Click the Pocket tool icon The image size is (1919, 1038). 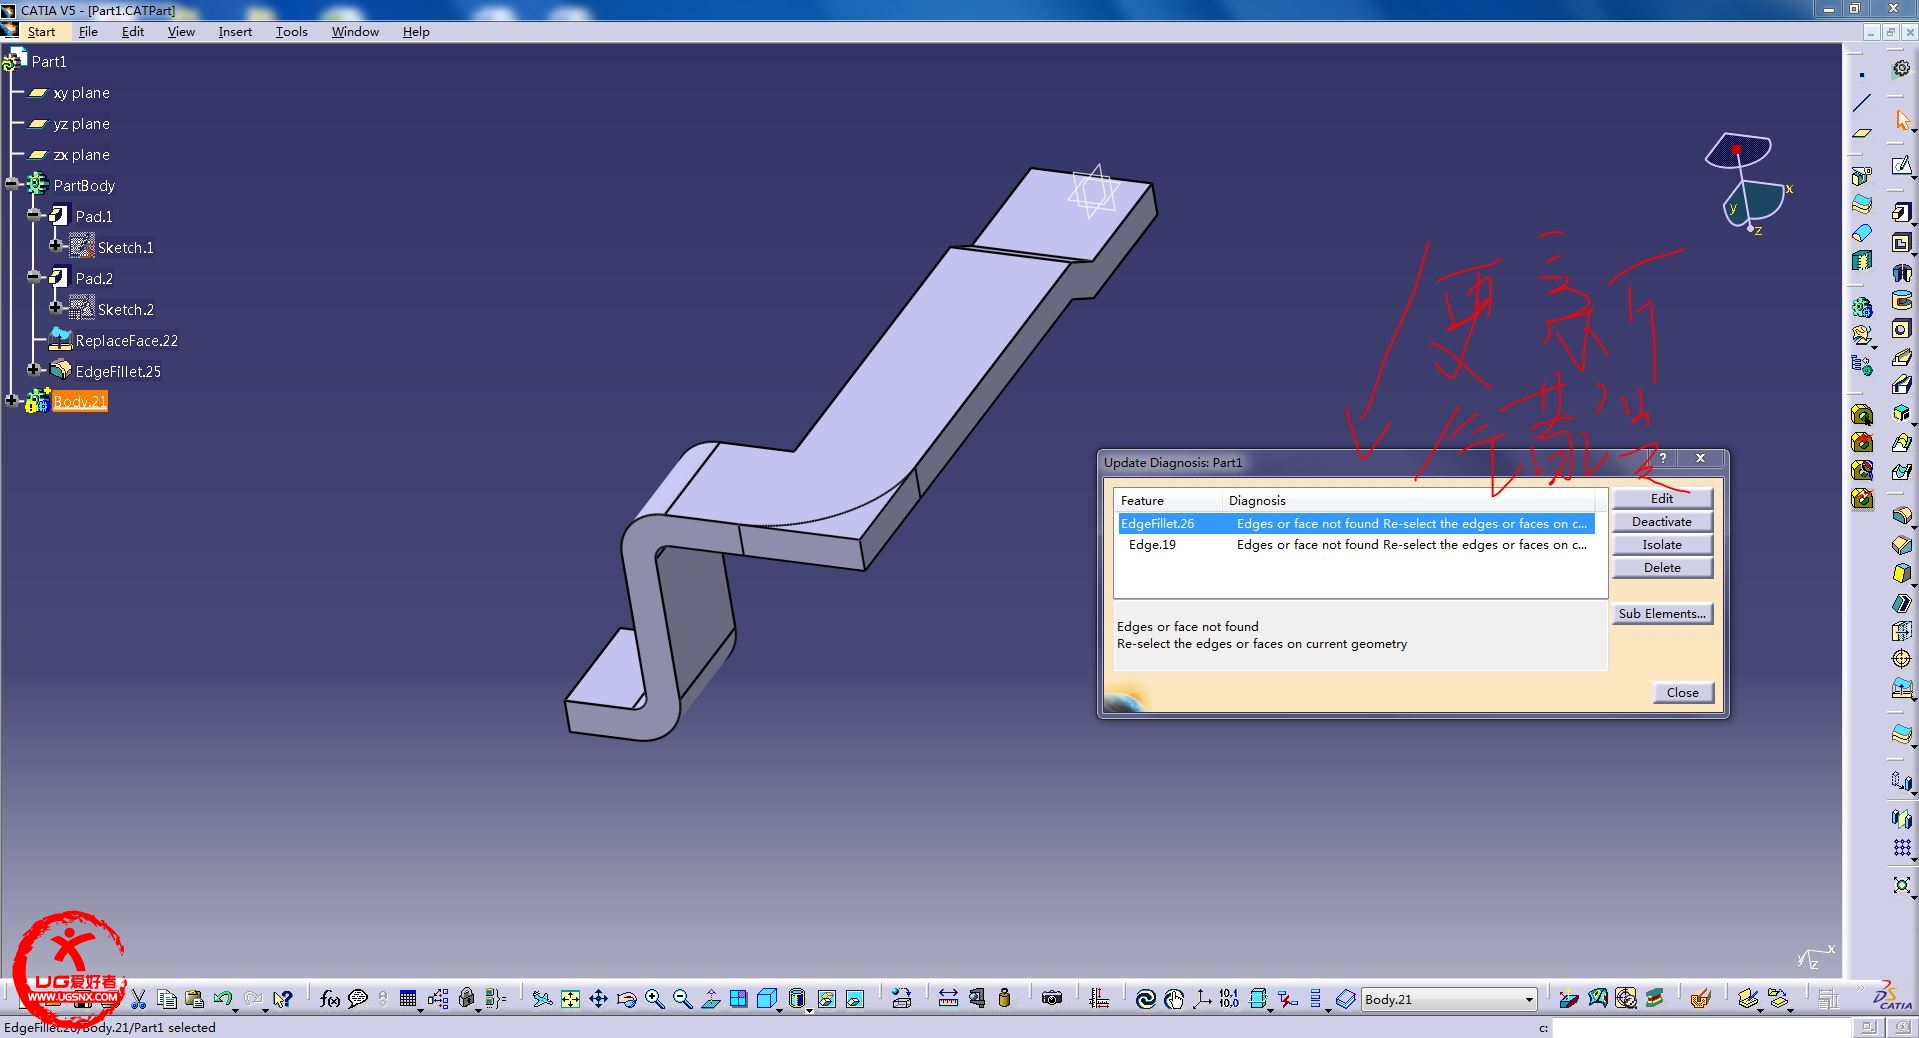(x=1902, y=242)
